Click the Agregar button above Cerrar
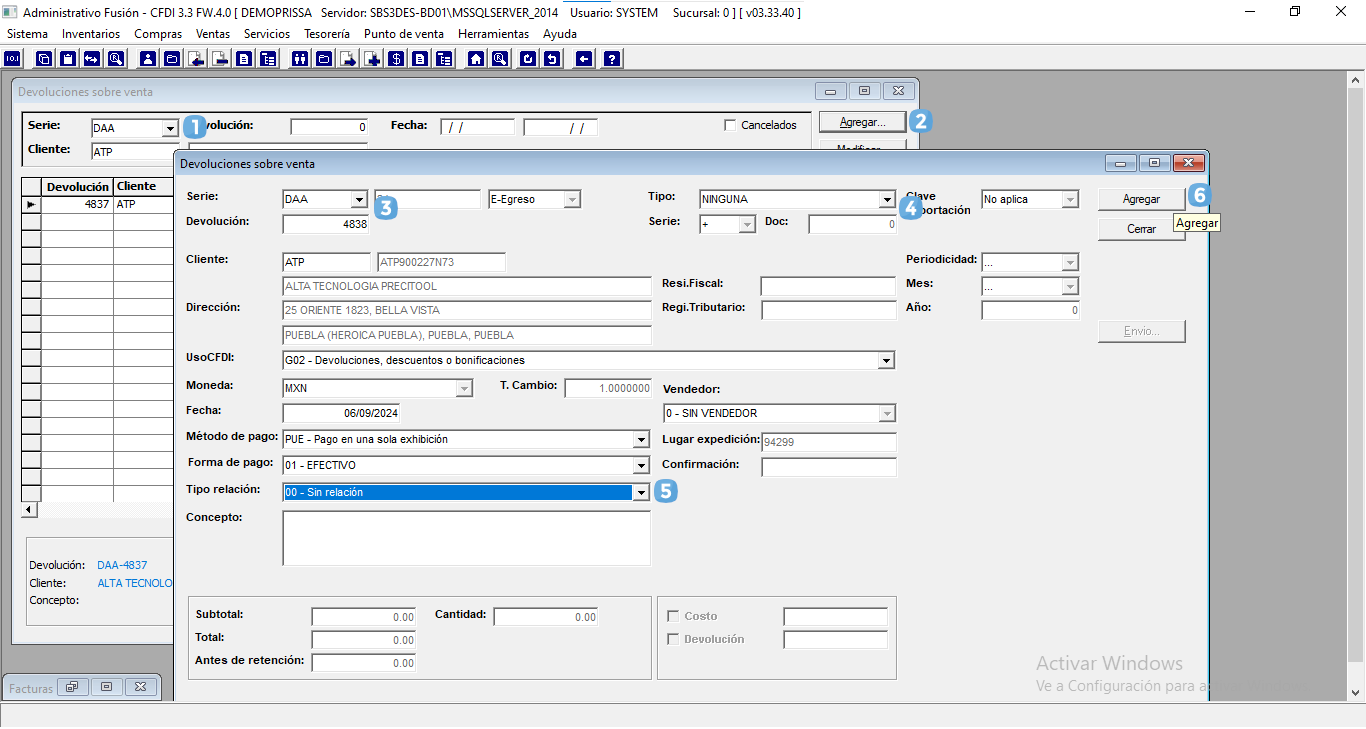Screen dimensions: 1366x729 (x=1141, y=199)
